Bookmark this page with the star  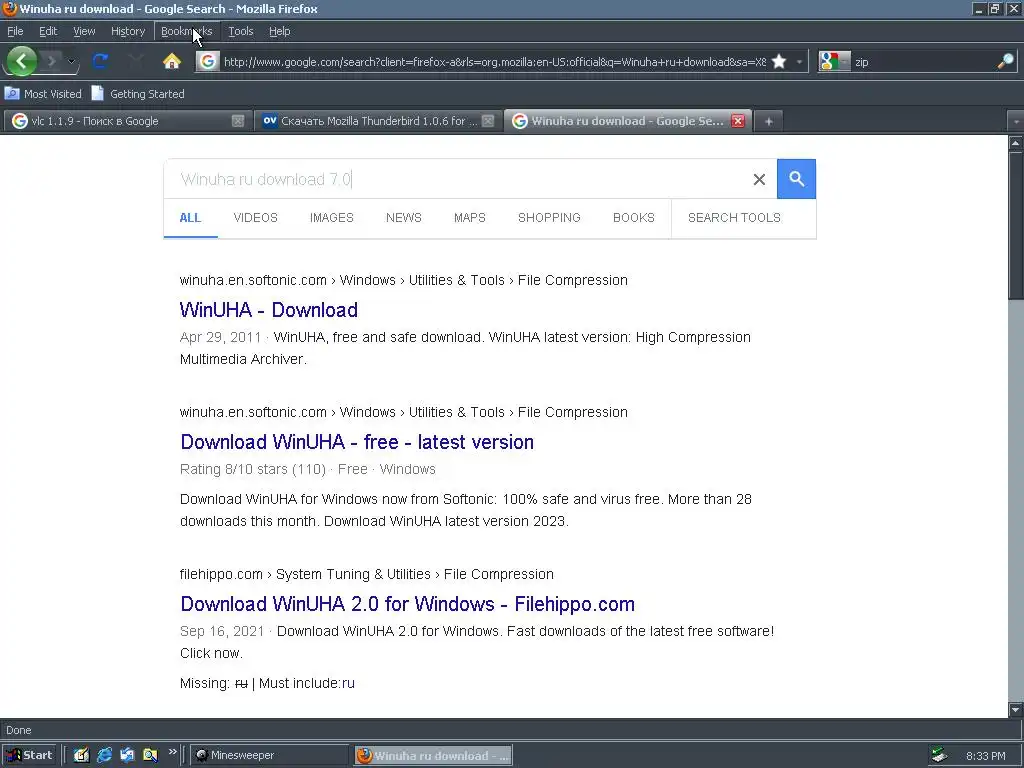click(778, 61)
